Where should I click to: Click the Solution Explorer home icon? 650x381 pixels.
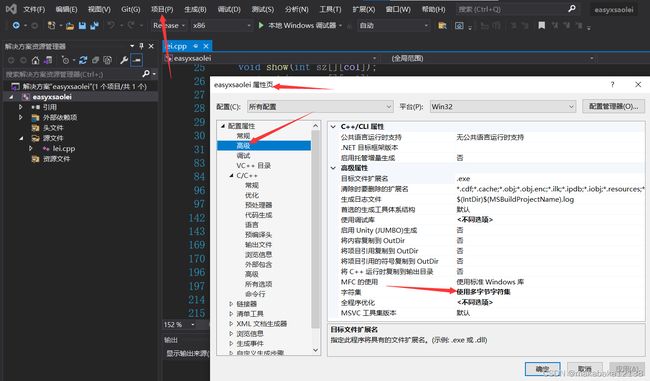point(35,61)
